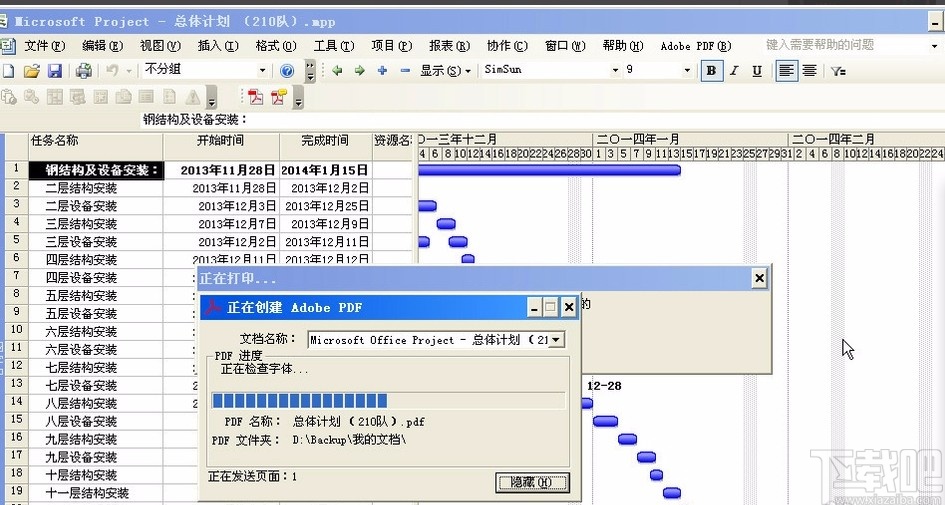This screenshot has height=505, width=945.
Task: Open a file with the folder icon
Action: pos(31,71)
